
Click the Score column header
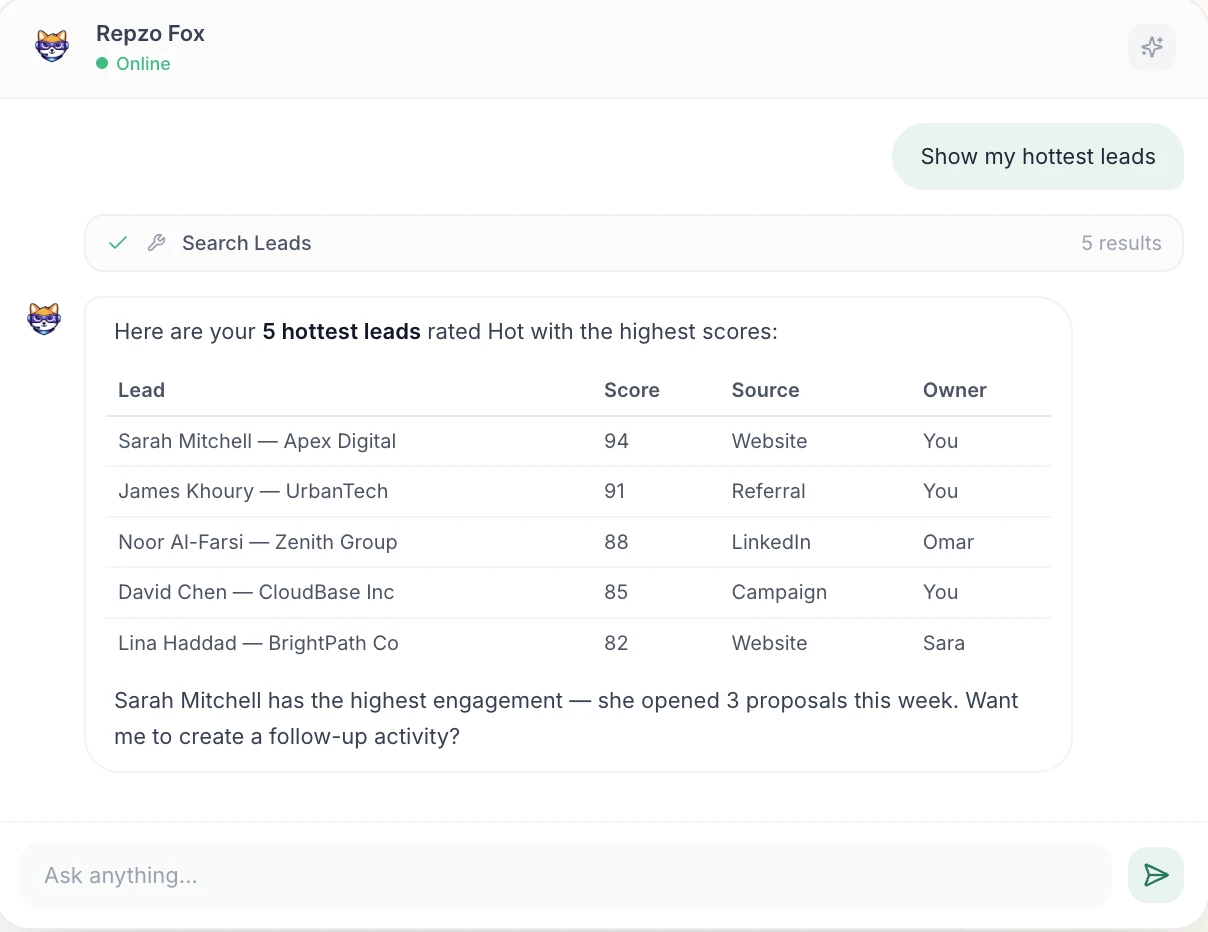pos(632,390)
